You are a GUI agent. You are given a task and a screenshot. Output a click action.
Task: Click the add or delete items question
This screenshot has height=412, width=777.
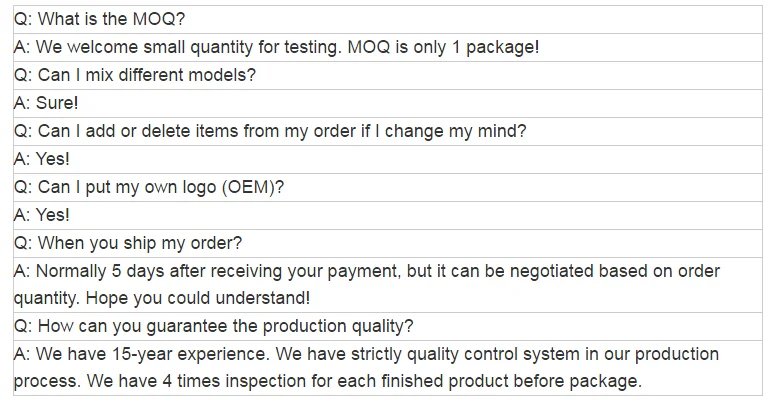click(x=270, y=131)
